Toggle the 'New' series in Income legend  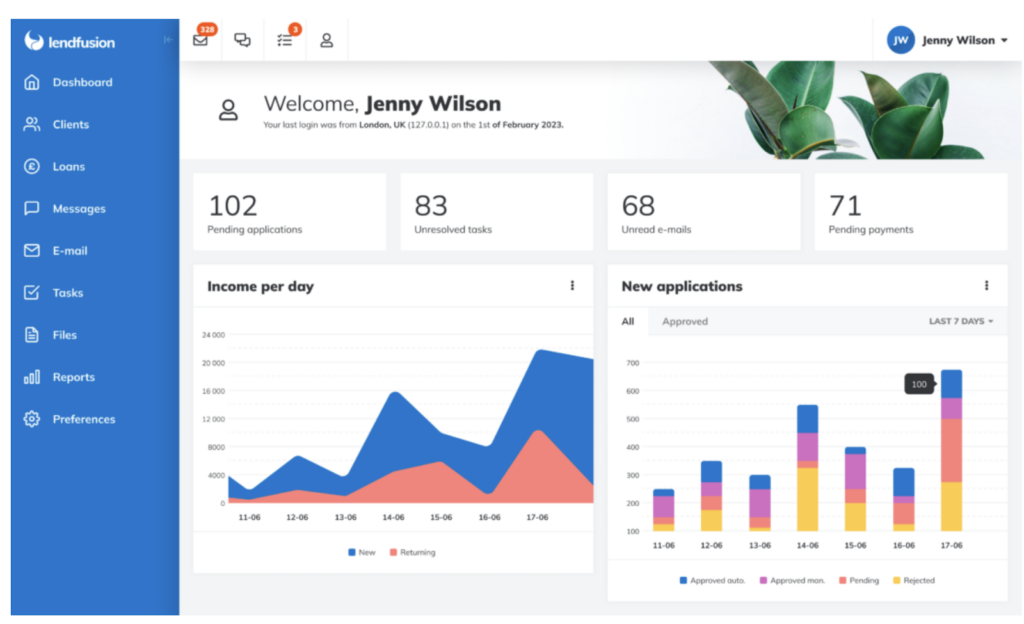(x=361, y=552)
